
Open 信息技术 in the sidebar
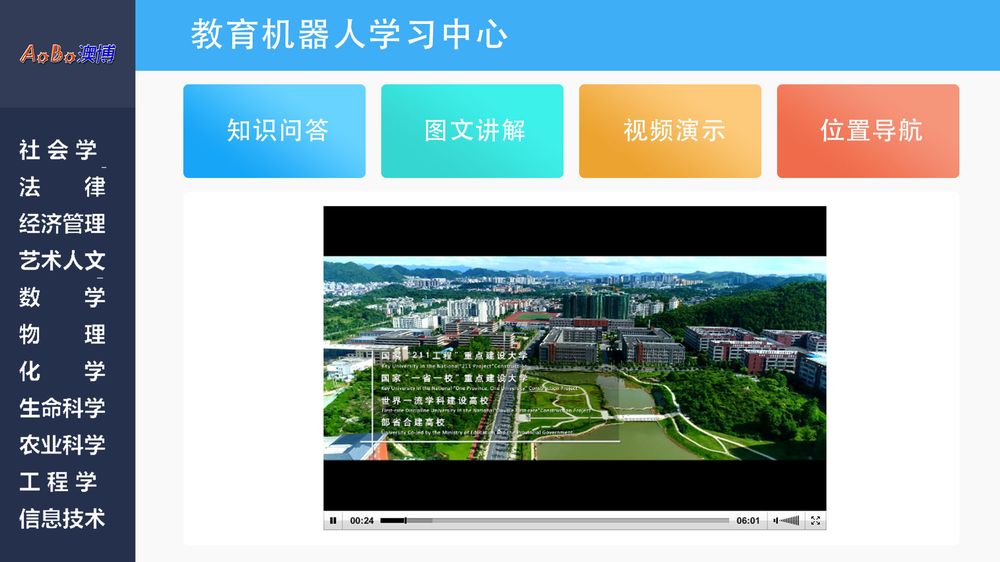point(62,519)
